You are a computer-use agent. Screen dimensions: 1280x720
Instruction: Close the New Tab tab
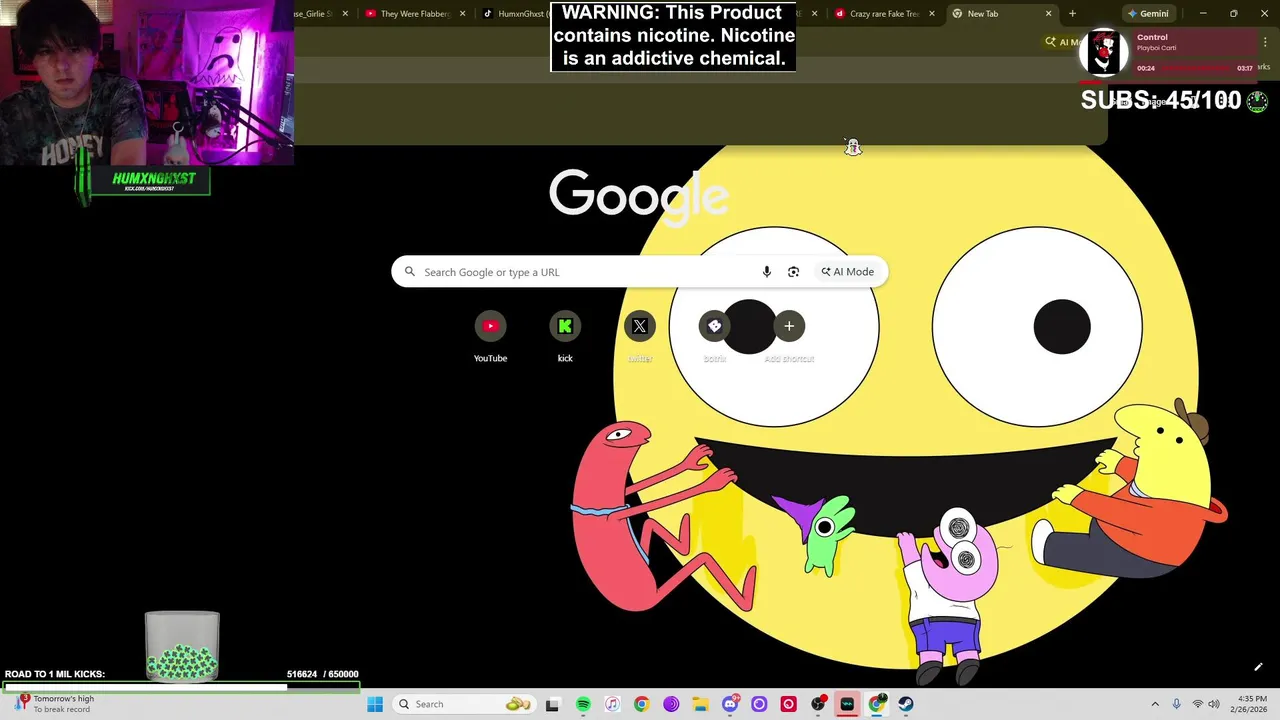click(x=1048, y=14)
